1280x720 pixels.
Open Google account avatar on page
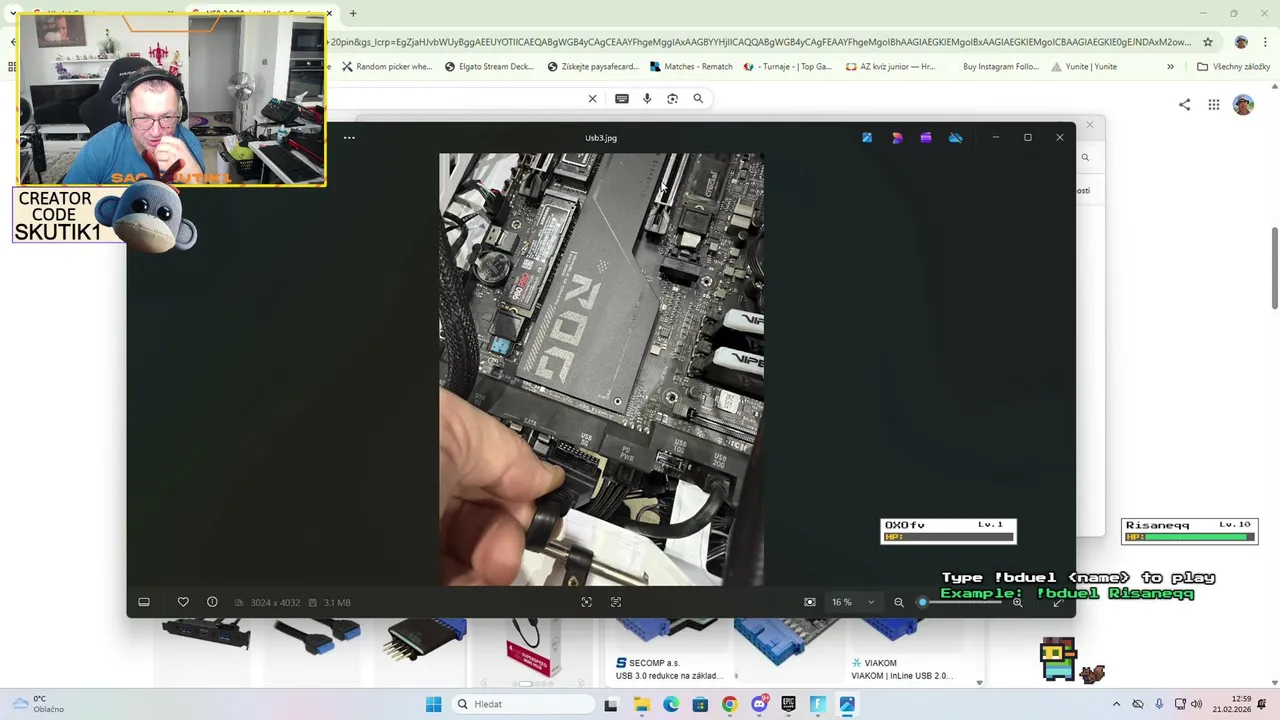pyautogui.click(x=1243, y=104)
